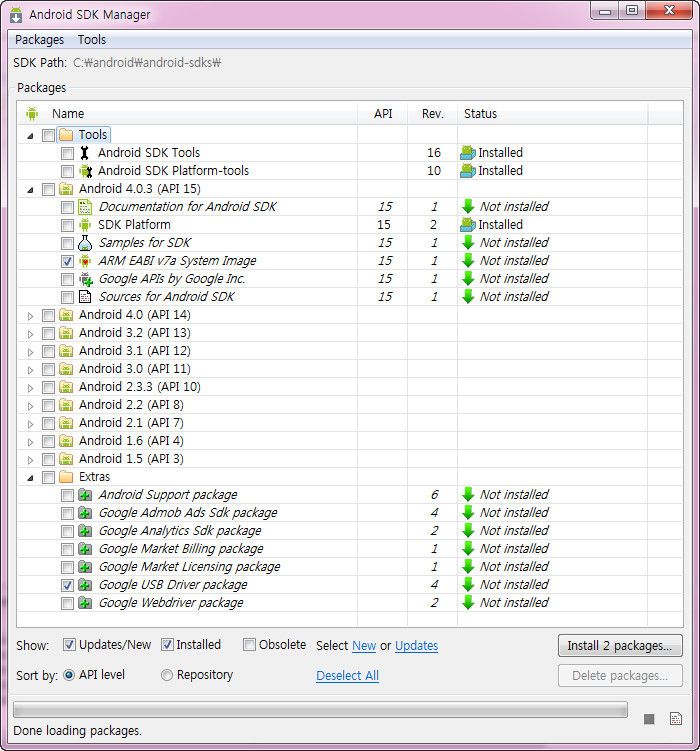Expand the Android 4.0 (API 14) group
This screenshot has height=751, width=700.
pos(31,316)
